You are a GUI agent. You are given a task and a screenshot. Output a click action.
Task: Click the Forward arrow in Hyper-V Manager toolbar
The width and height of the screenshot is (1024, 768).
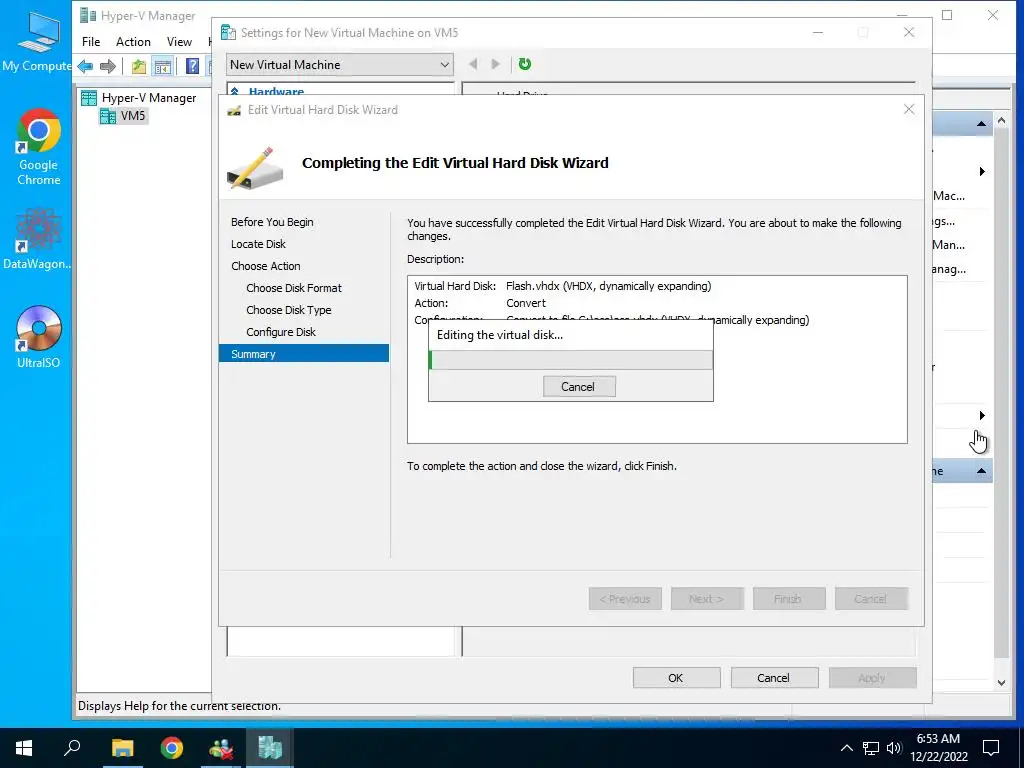click(x=108, y=66)
